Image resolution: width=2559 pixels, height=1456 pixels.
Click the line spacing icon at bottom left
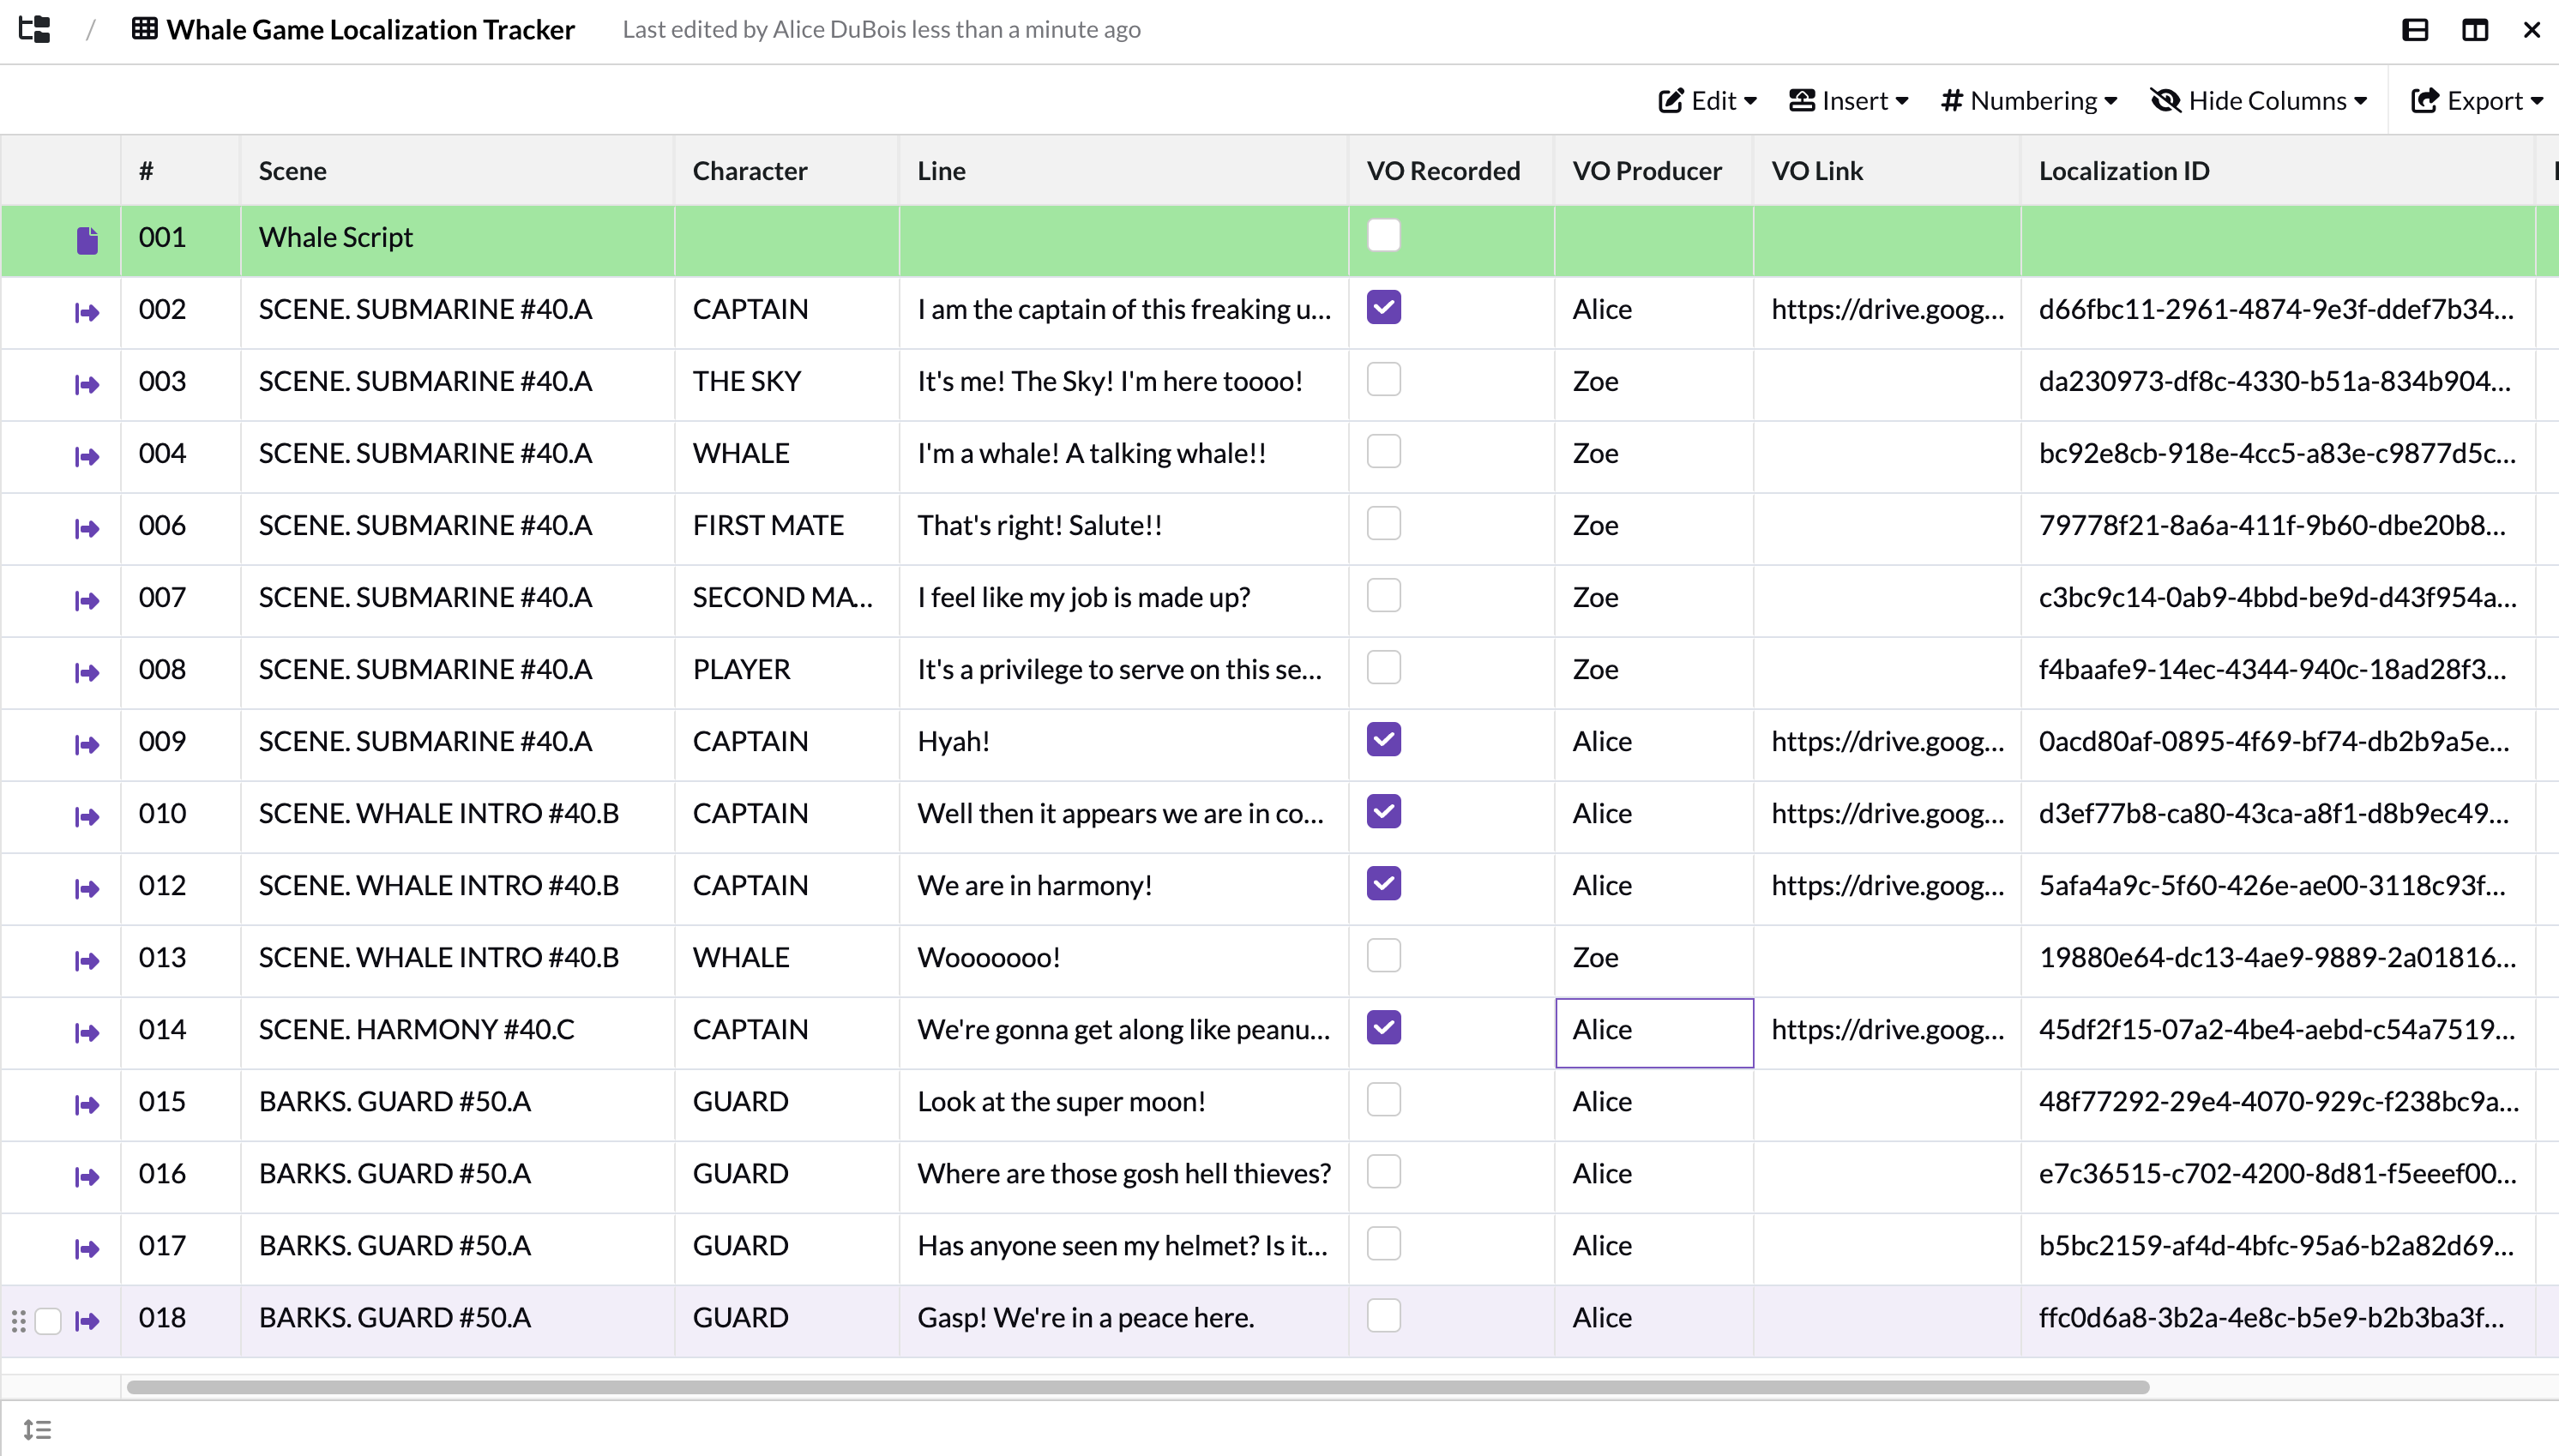point(37,1430)
